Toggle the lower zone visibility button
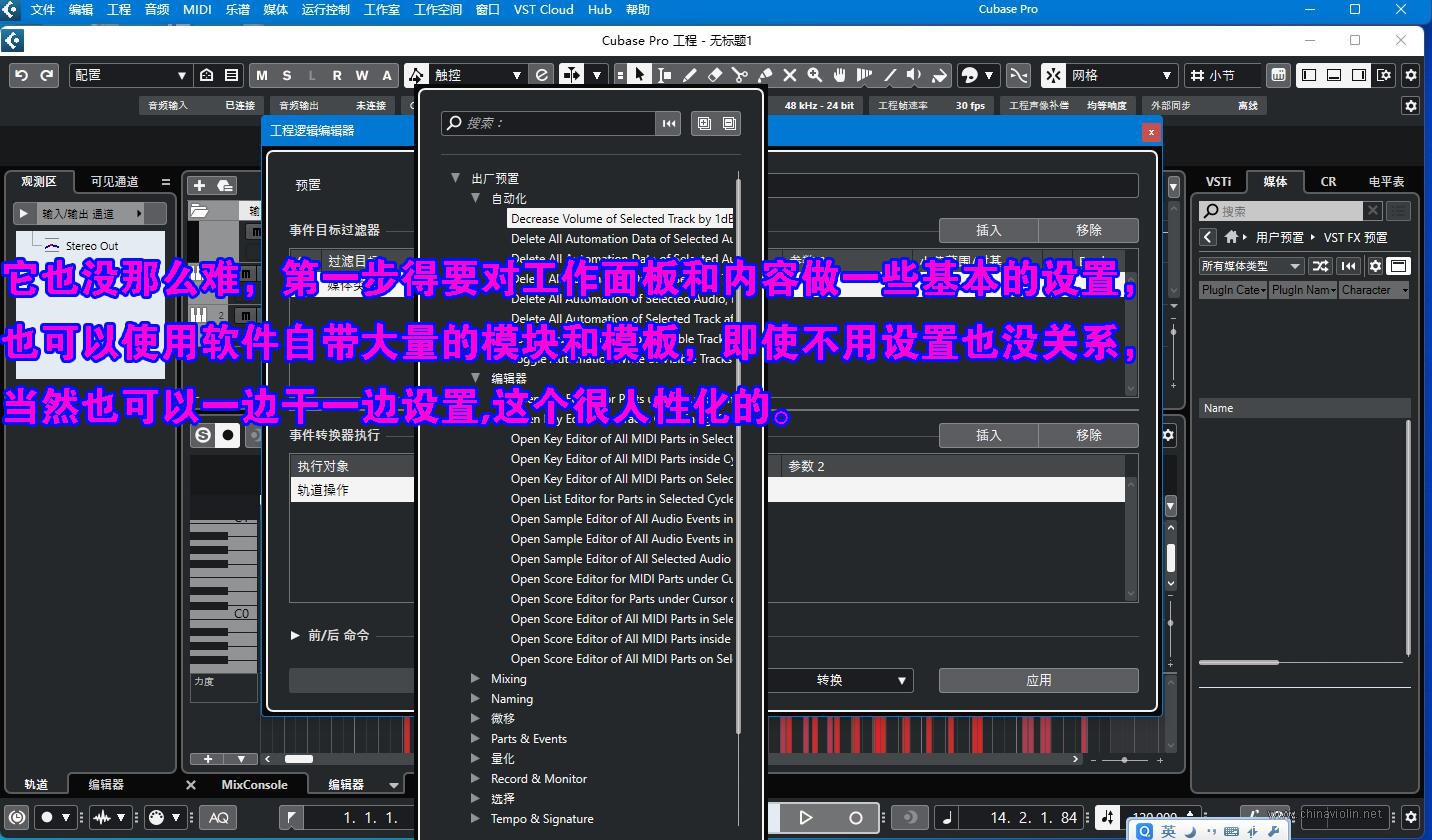1432x840 pixels. click(x=1334, y=75)
